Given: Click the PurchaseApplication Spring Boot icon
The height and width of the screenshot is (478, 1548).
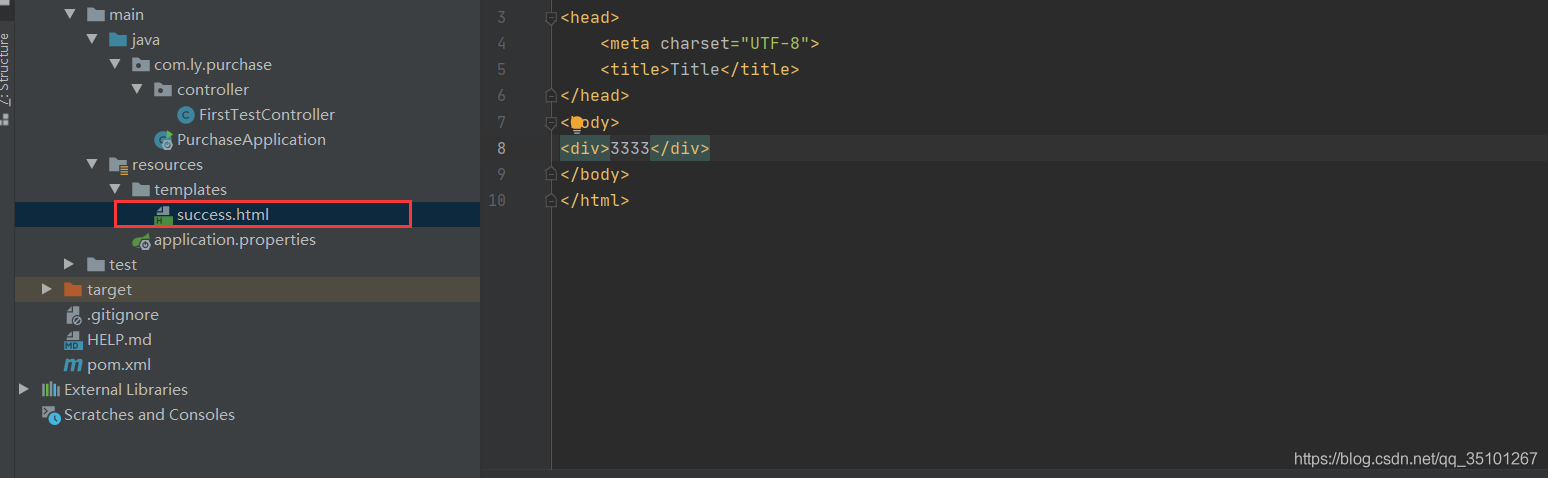Looking at the screenshot, I should point(163,140).
